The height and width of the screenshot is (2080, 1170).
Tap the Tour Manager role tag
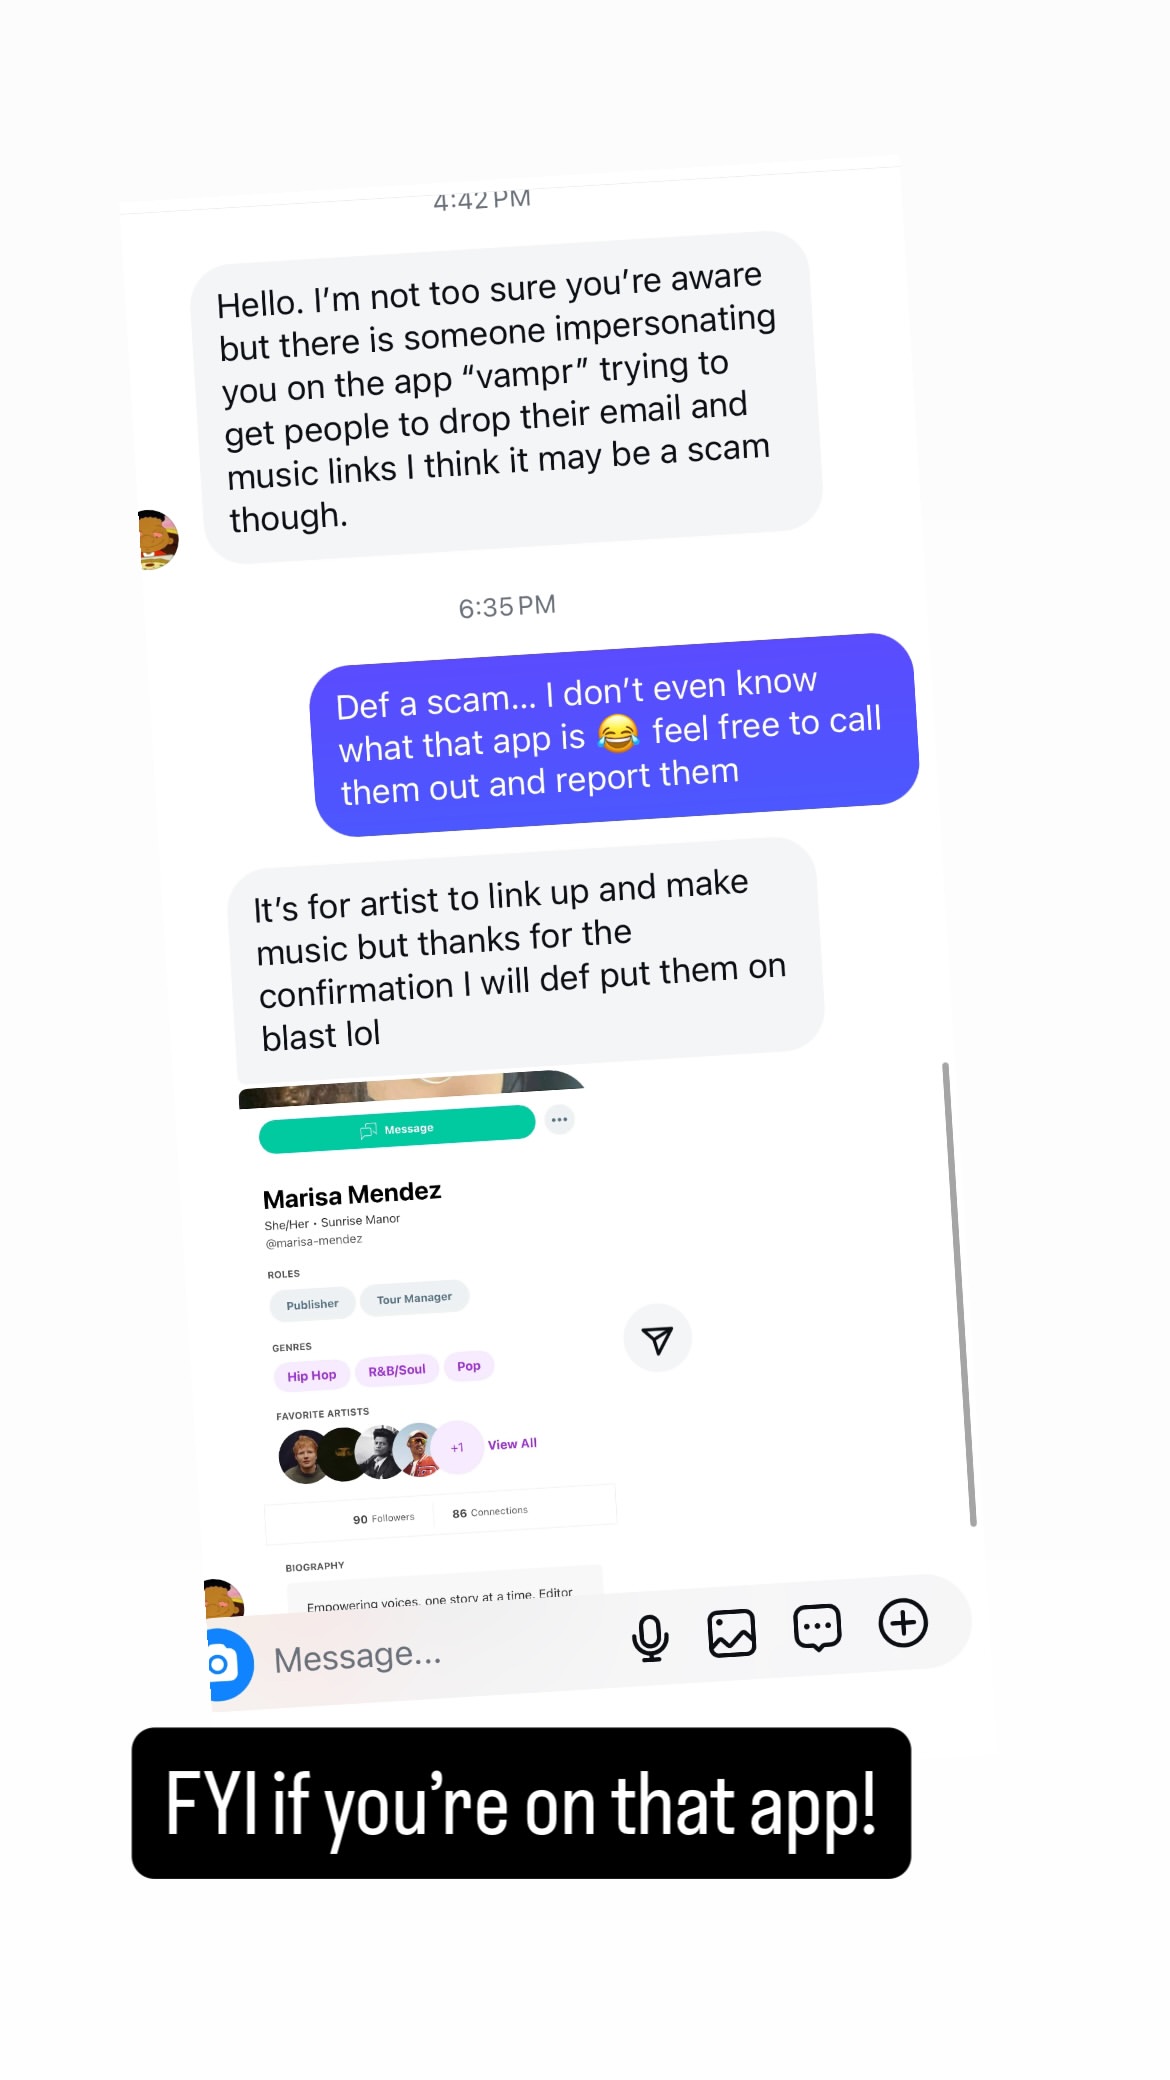click(414, 1298)
